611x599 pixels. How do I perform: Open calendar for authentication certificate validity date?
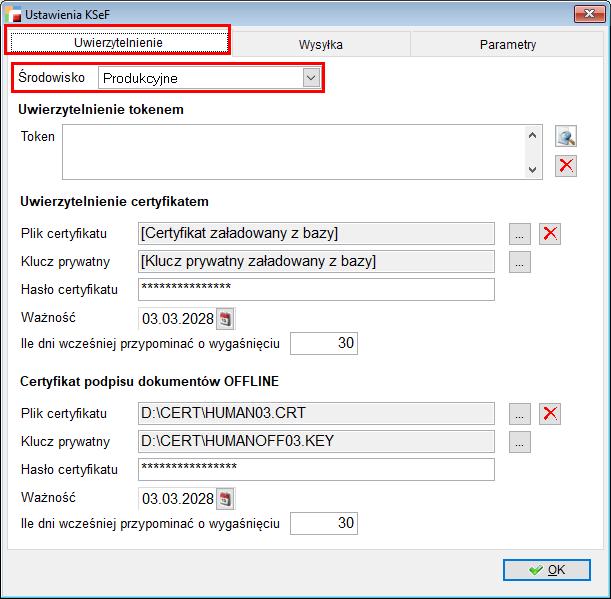[225, 319]
